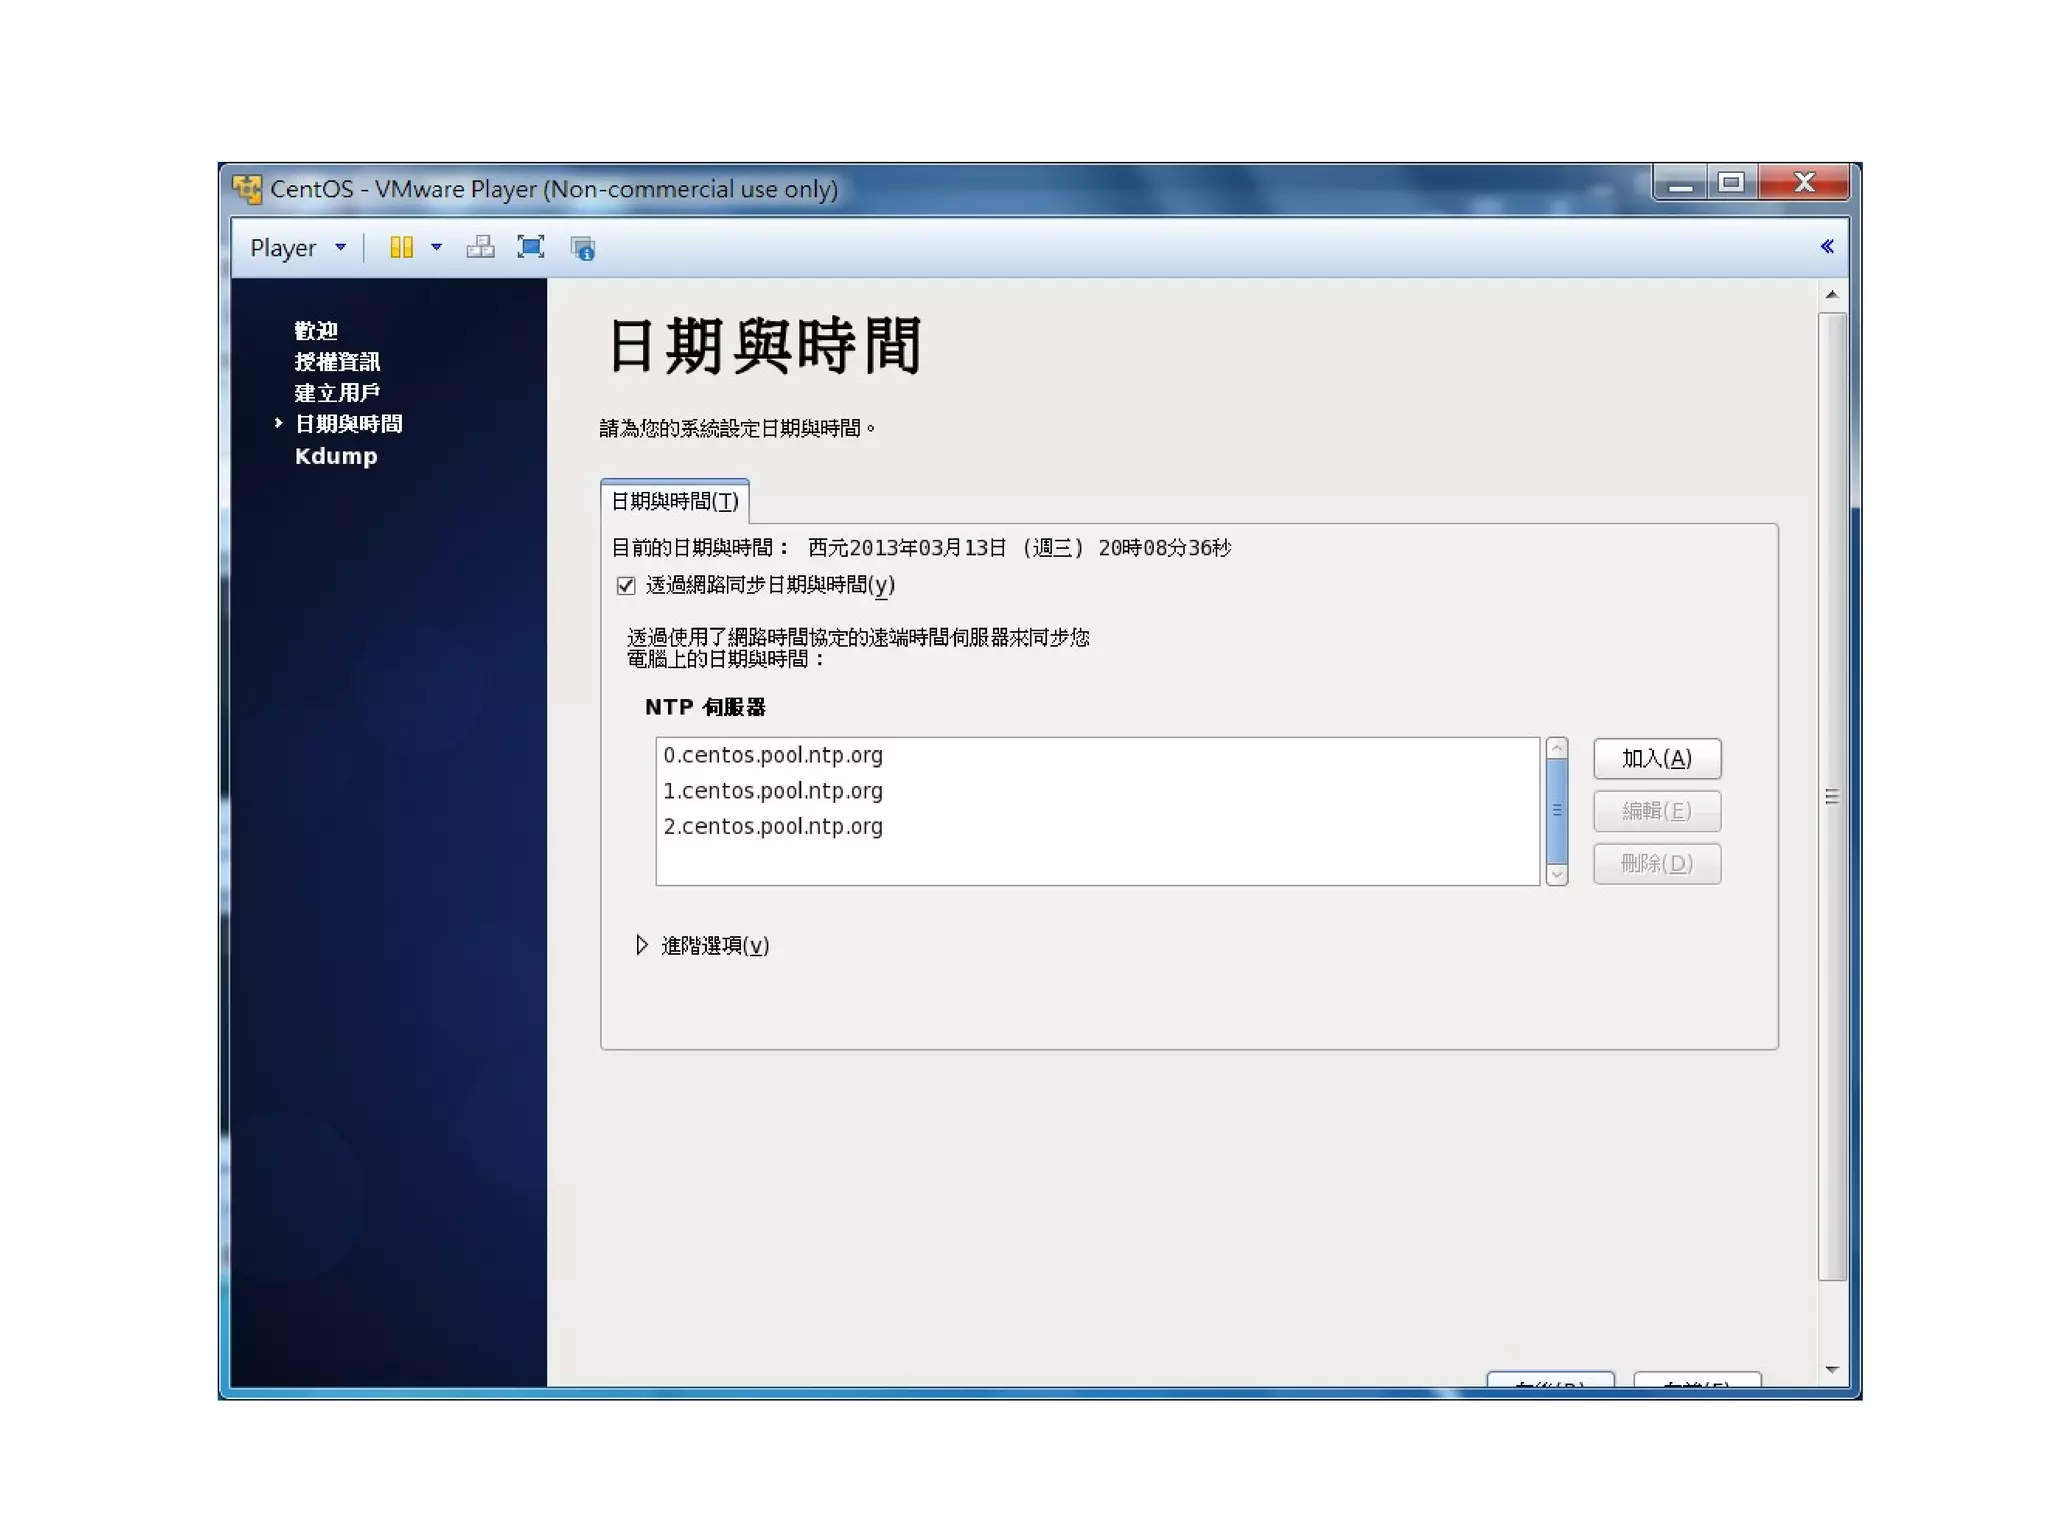Click NTP list scroll down arrow

(x=1556, y=874)
